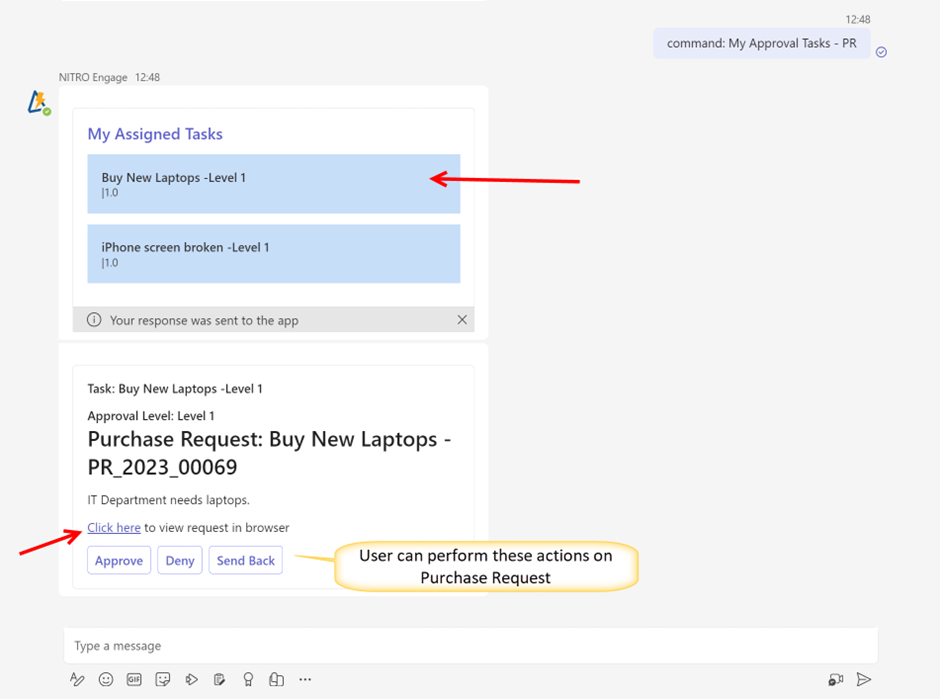Viewport: 940px width, 699px height.
Task: Click the video clip icon beside Send
Action: pos(835,680)
